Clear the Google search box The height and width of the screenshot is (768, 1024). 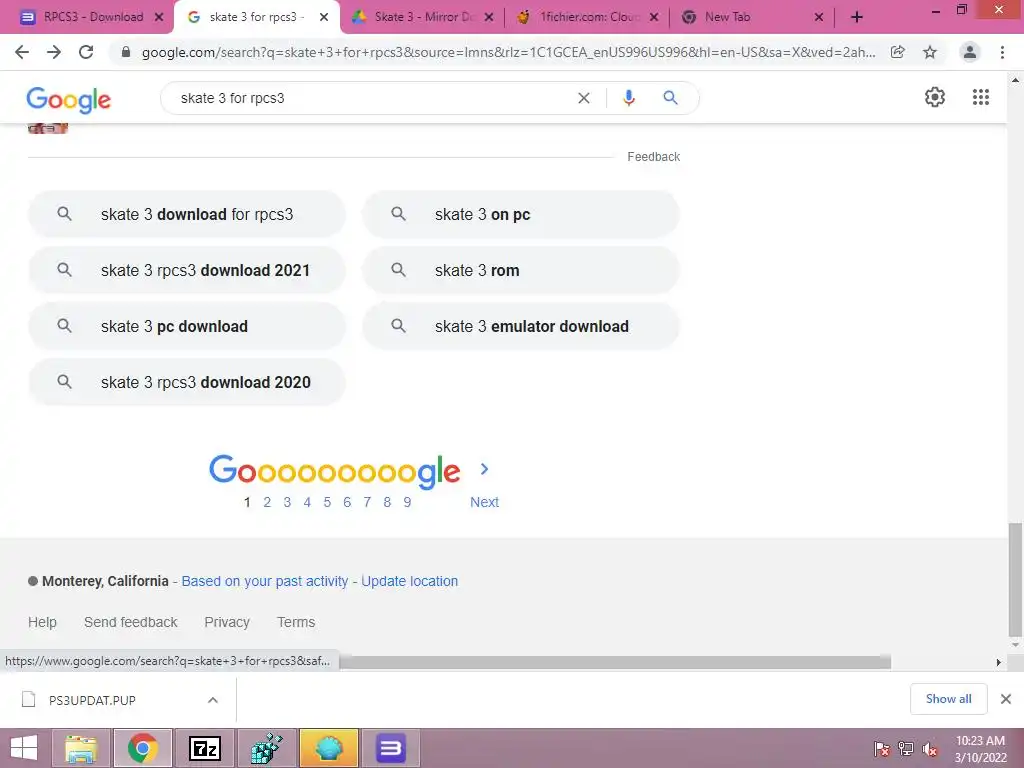click(x=584, y=98)
